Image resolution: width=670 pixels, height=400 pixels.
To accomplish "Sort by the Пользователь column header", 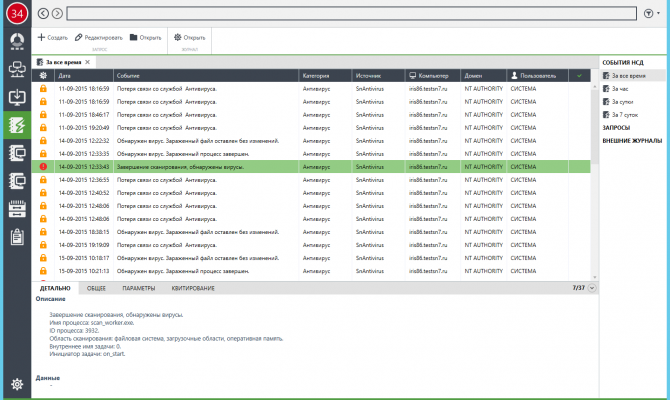I will click(538, 76).
